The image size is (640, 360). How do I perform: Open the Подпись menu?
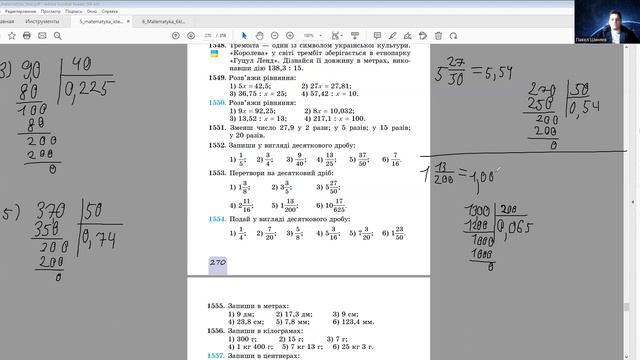[x=74, y=11]
